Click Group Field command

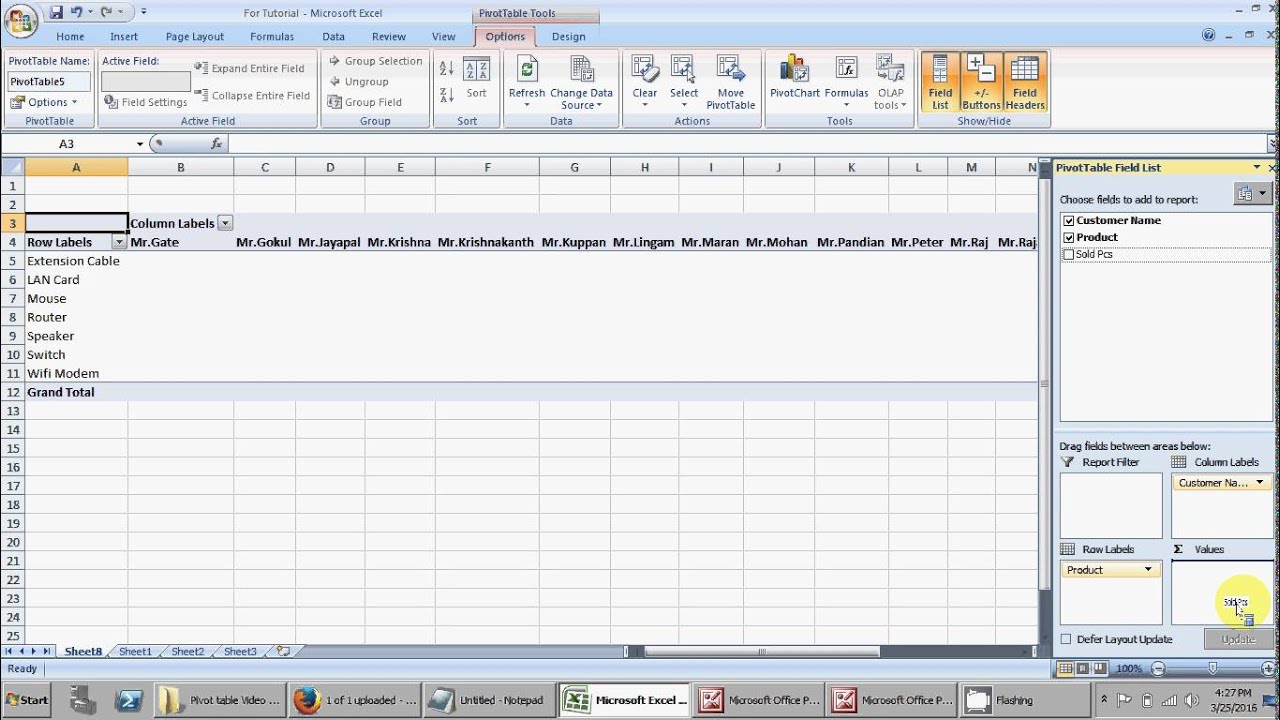365,102
